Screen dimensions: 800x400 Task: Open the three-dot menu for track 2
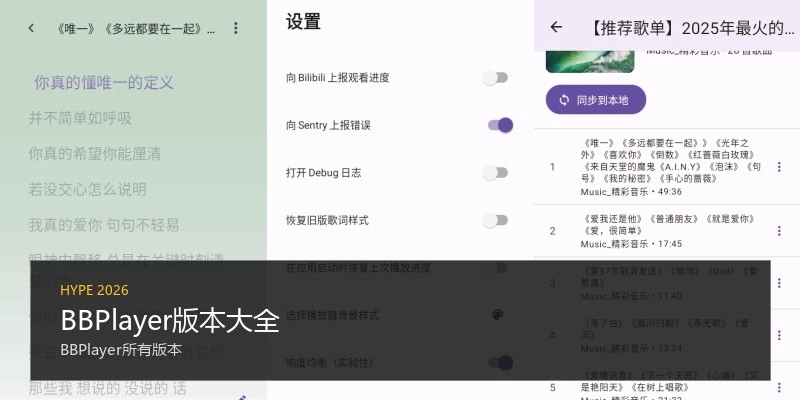click(x=779, y=231)
